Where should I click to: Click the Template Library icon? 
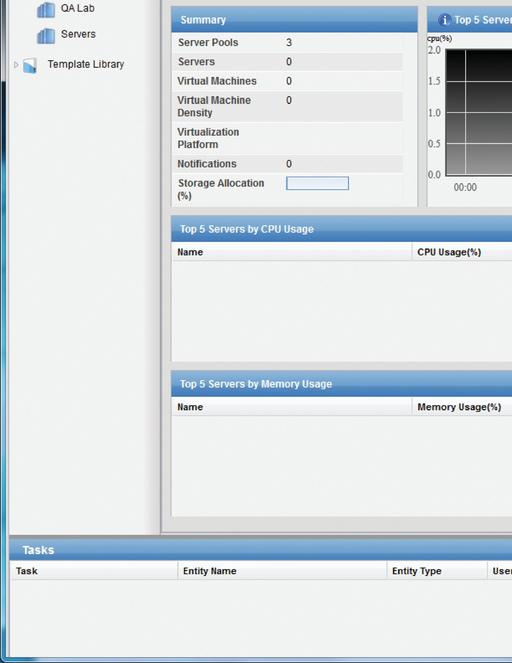pyautogui.click(x=30, y=65)
